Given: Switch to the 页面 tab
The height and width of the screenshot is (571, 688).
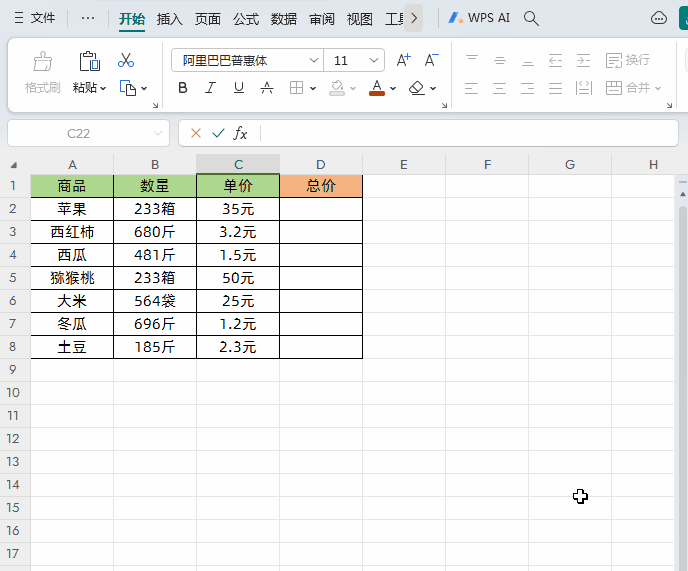Looking at the screenshot, I should coord(208,19).
